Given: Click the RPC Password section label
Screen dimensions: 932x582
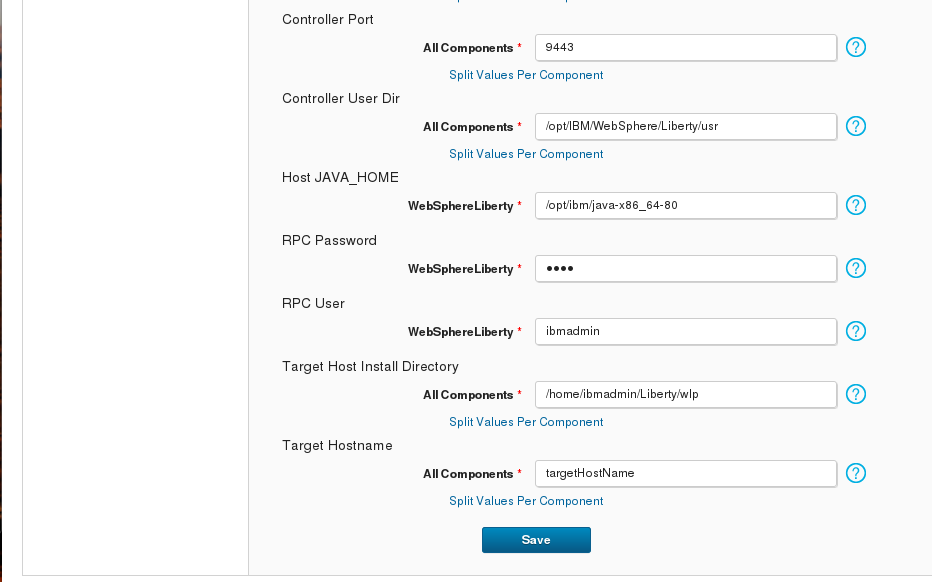Looking at the screenshot, I should (329, 241).
